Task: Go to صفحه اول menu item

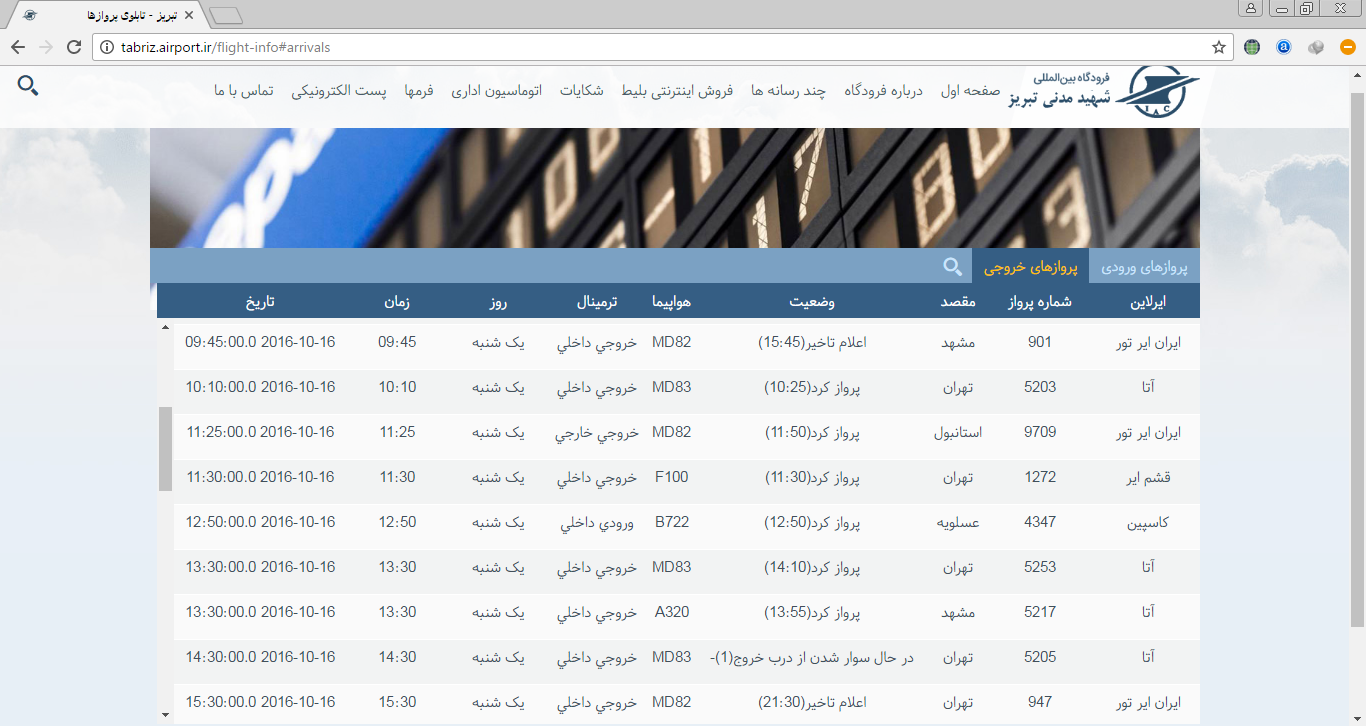Action: point(970,91)
